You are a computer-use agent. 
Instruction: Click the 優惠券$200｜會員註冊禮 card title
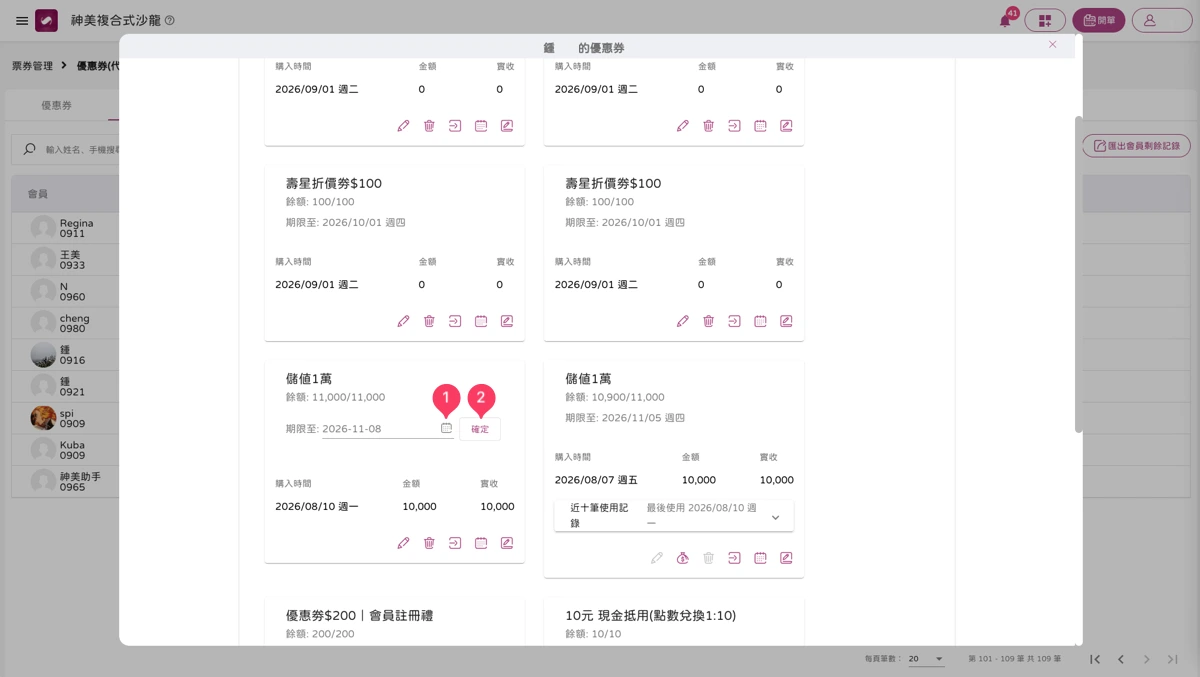click(x=359, y=616)
